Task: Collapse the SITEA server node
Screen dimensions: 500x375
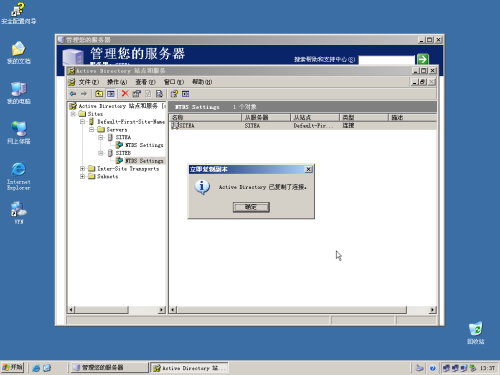Action: point(101,137)
